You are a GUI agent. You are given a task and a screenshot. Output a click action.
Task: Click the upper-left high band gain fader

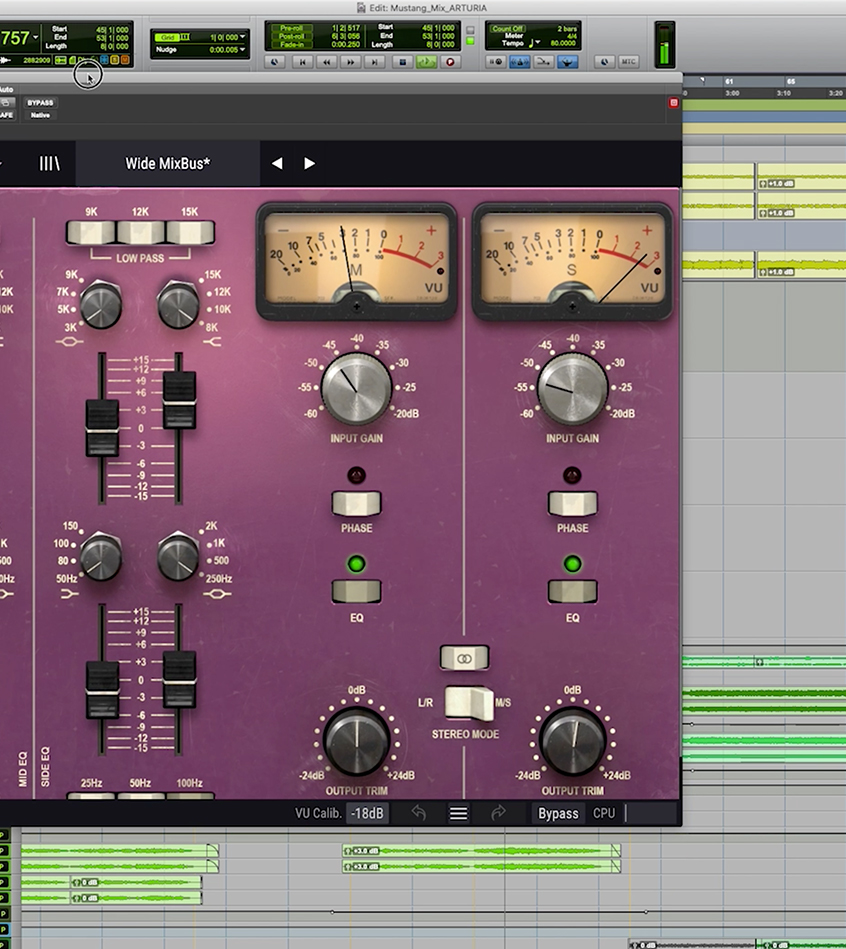pos(102,428)
